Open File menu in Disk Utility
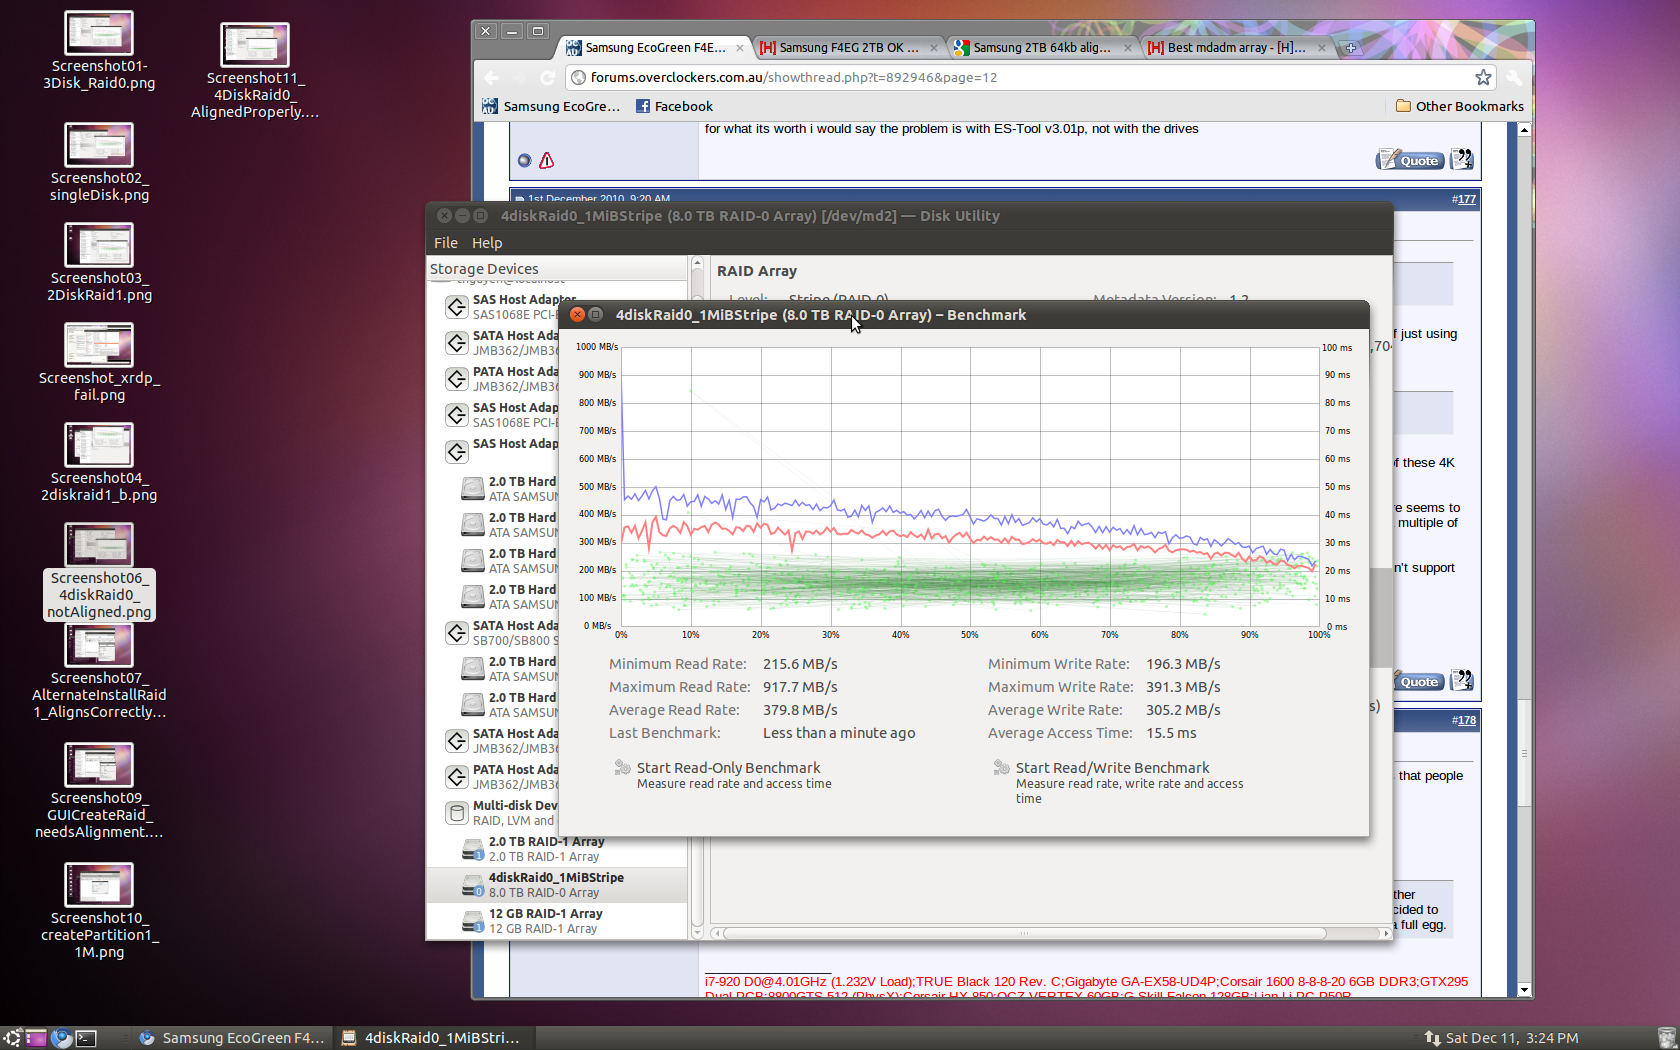This screenshot has height=1050, width=1680. (446, 243)
